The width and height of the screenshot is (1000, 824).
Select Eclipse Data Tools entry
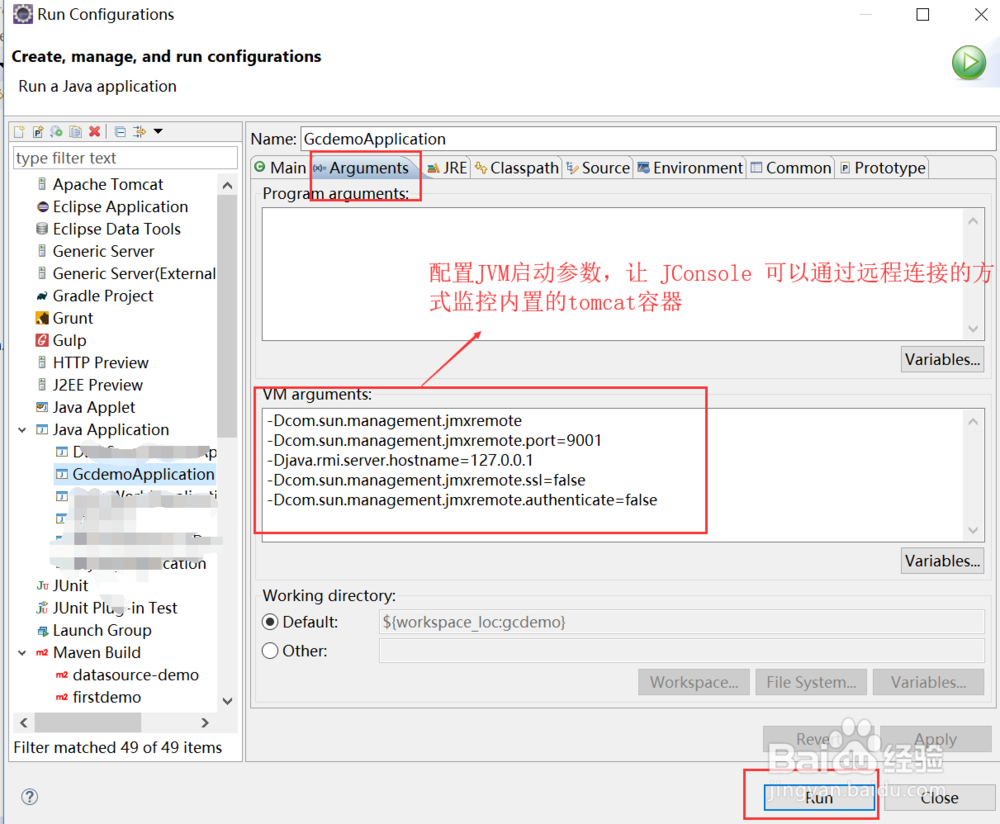click(117, 229)
